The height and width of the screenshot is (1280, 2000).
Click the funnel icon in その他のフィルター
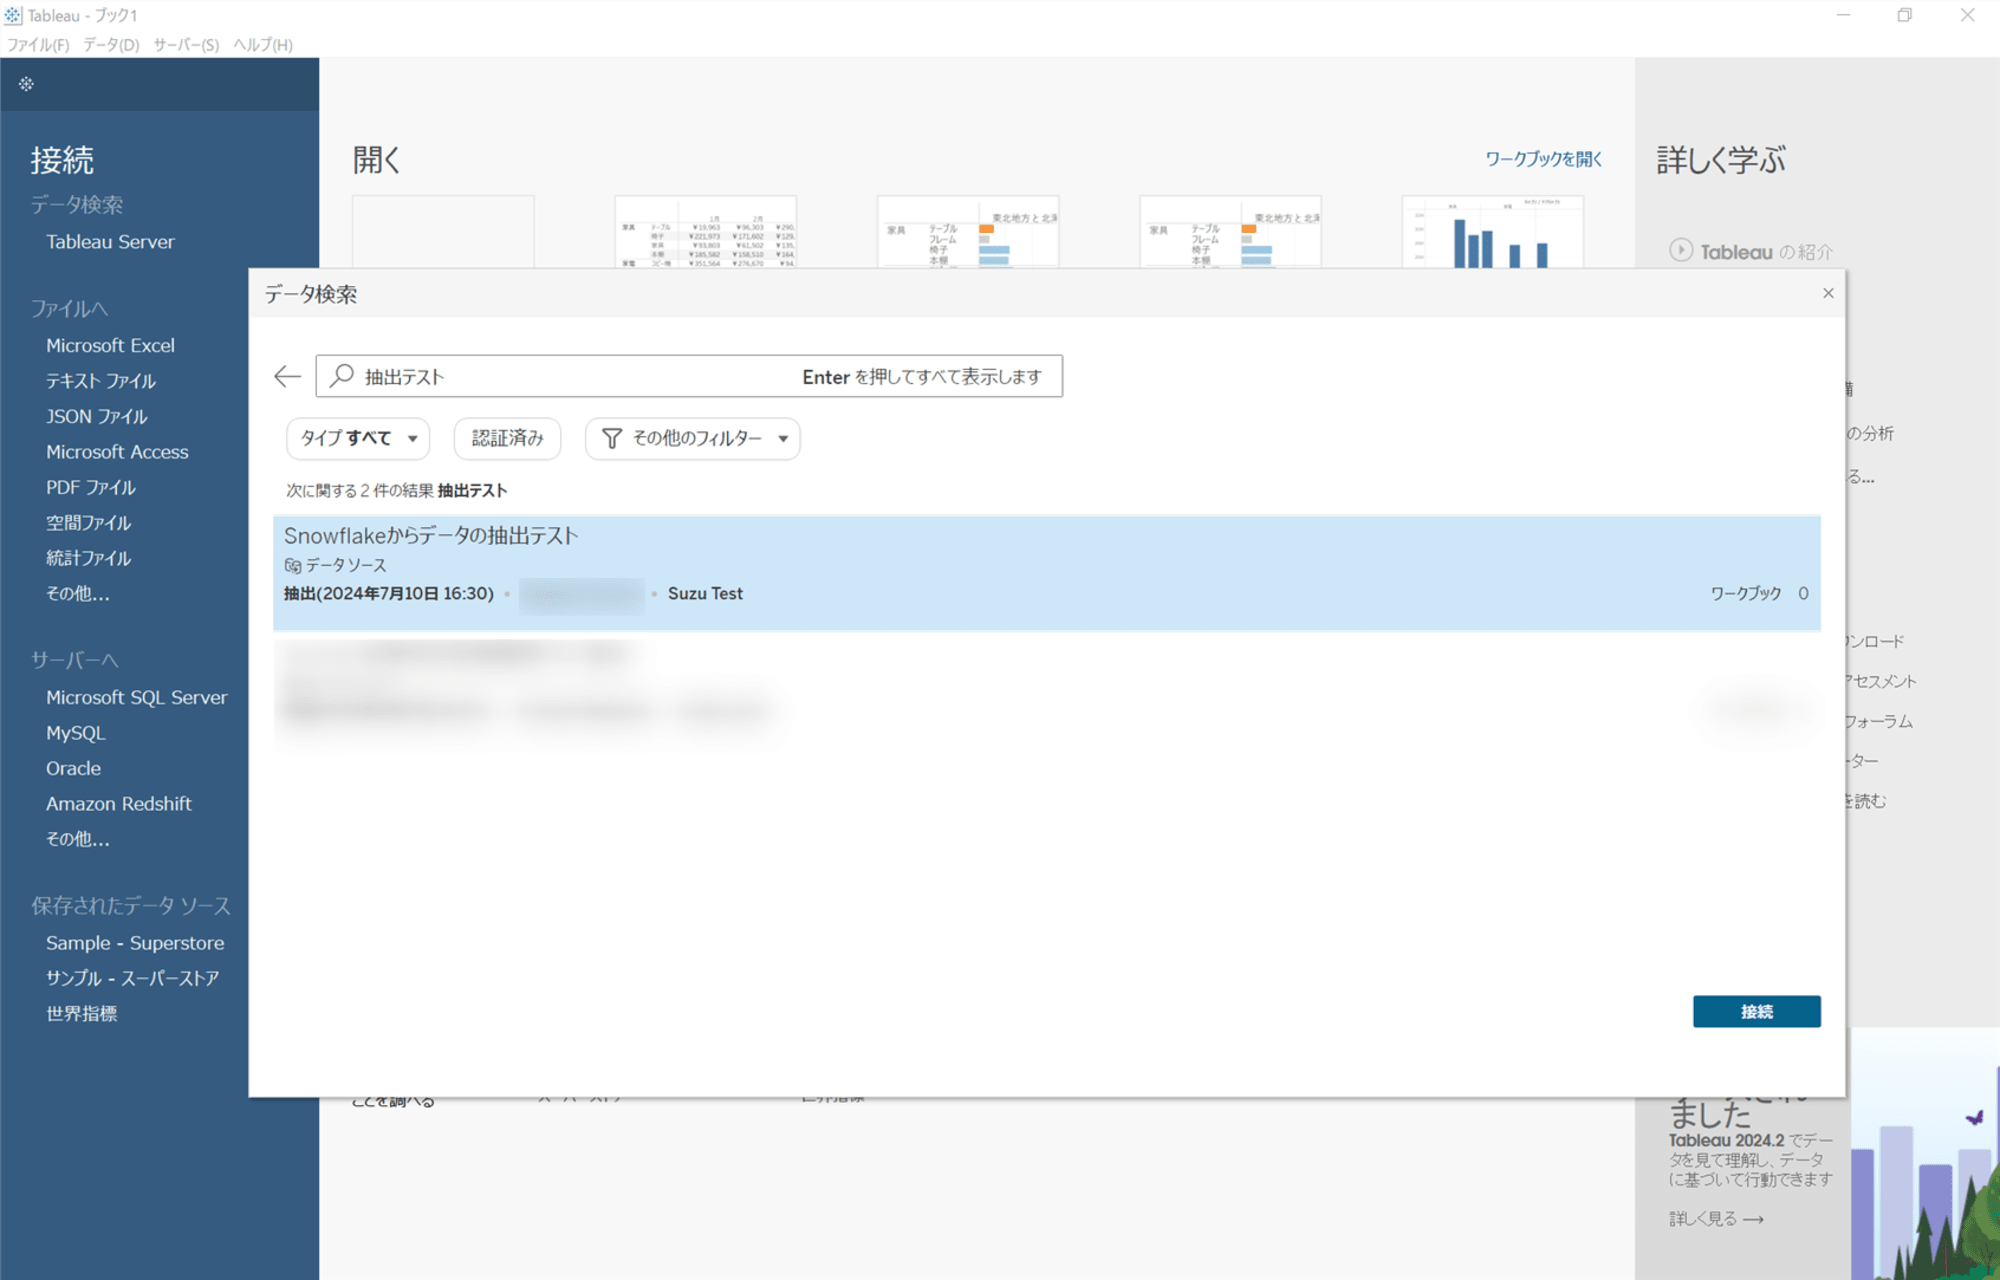(611, 438)
